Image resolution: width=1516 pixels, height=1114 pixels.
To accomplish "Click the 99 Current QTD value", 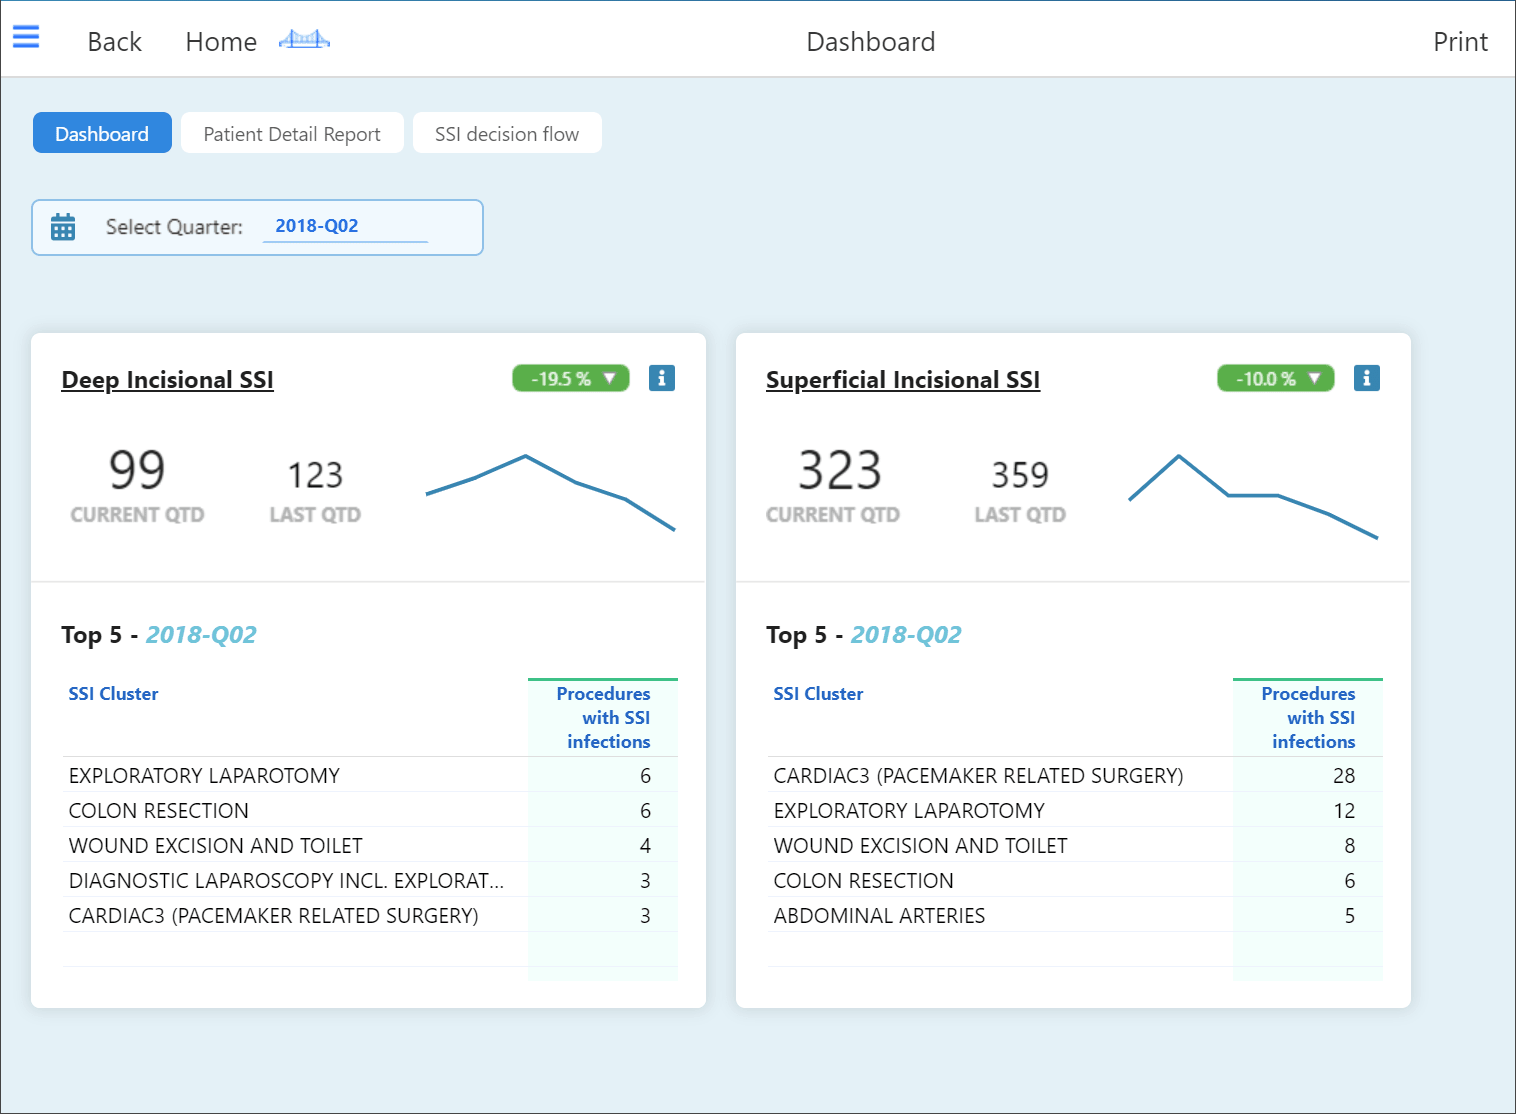I will (137, 470).
